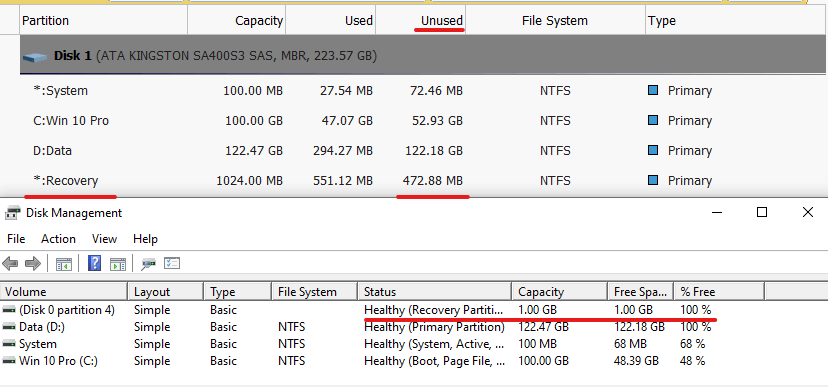Click blue Primary square in *:Recovery row
This screenshot has width=828, height=388.
pos(653,181)
